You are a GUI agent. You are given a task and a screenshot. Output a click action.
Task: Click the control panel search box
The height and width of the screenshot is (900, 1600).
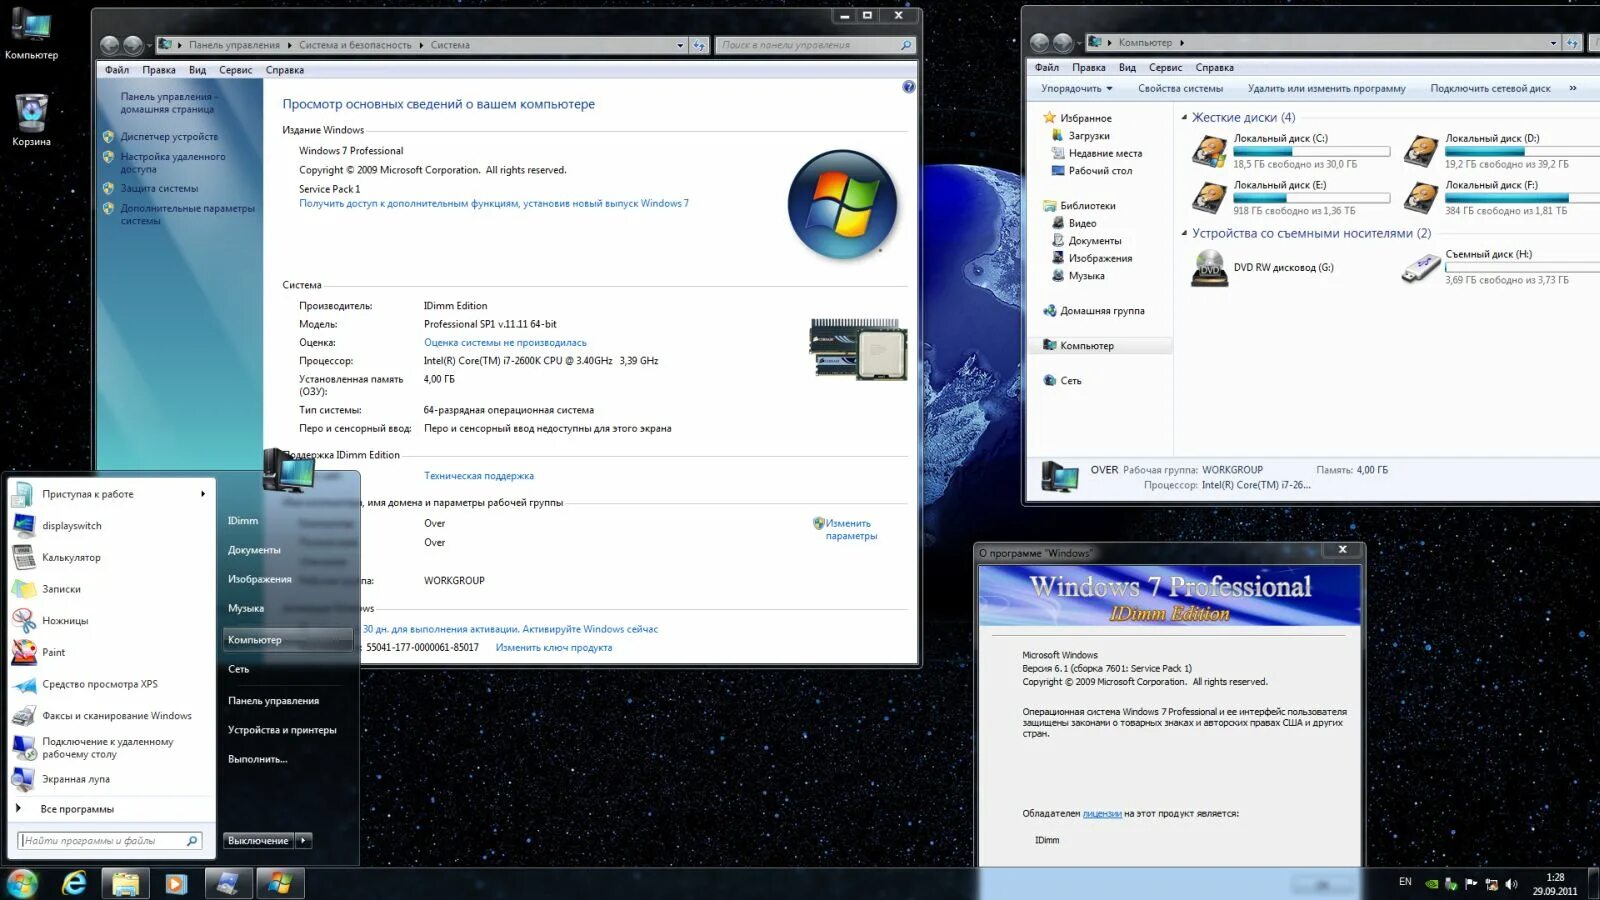(815, 45)
